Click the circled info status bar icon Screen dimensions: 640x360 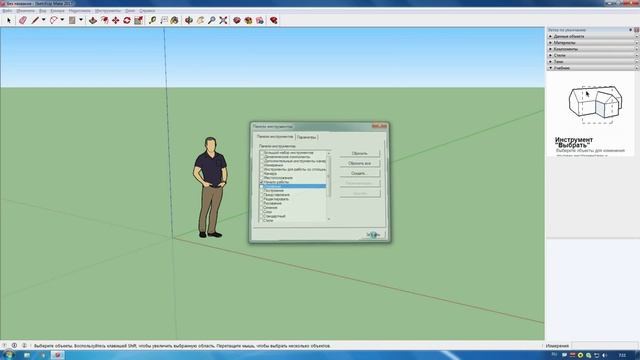coord(14,345)
